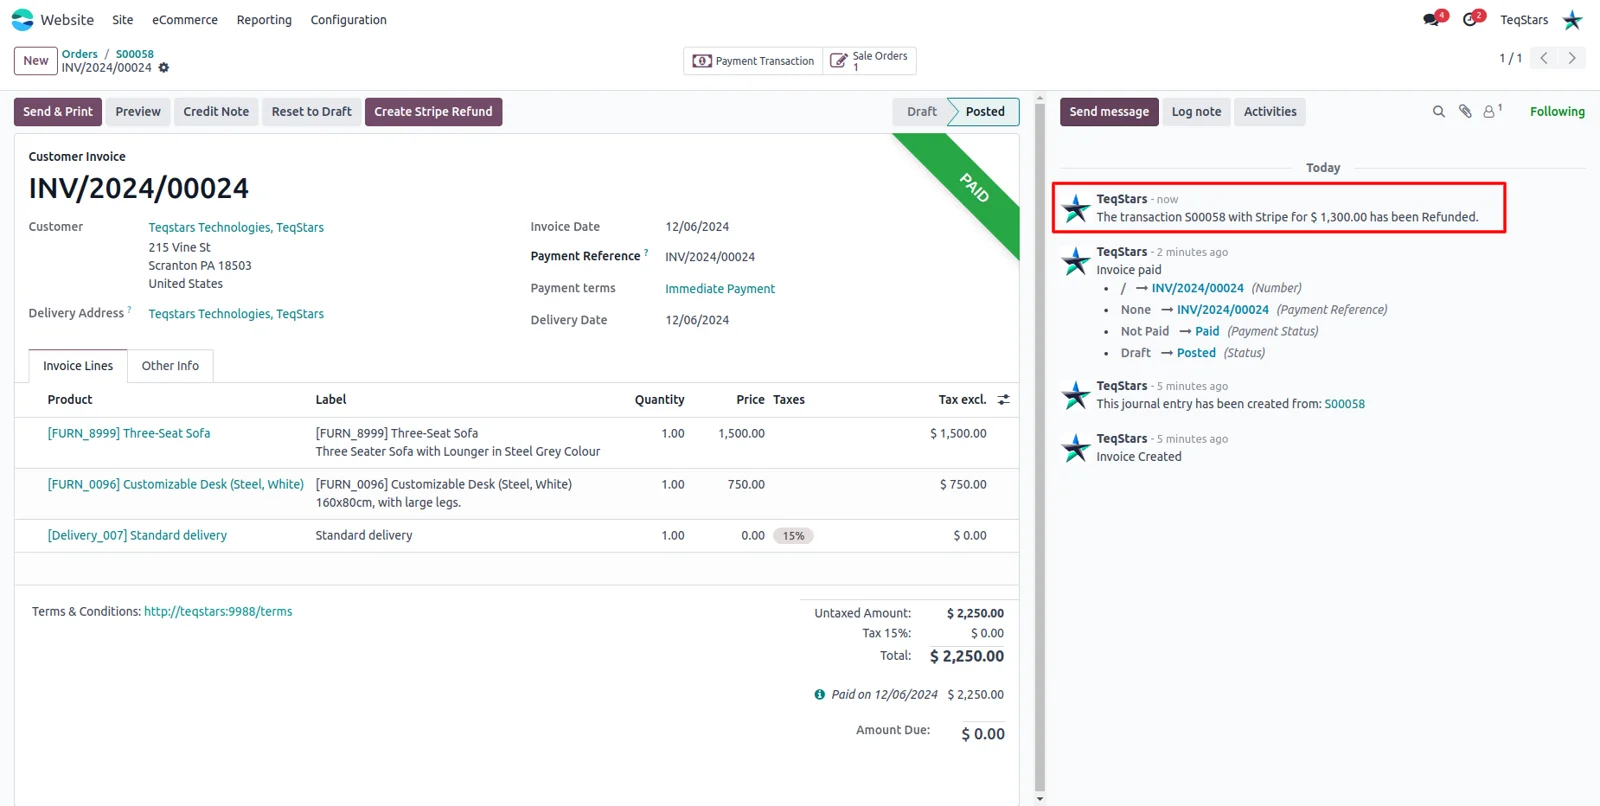Open the invoice actions gear menu
Image resolution: width=1600 pixels, height=806 pixels.
(x=164, y=68)
